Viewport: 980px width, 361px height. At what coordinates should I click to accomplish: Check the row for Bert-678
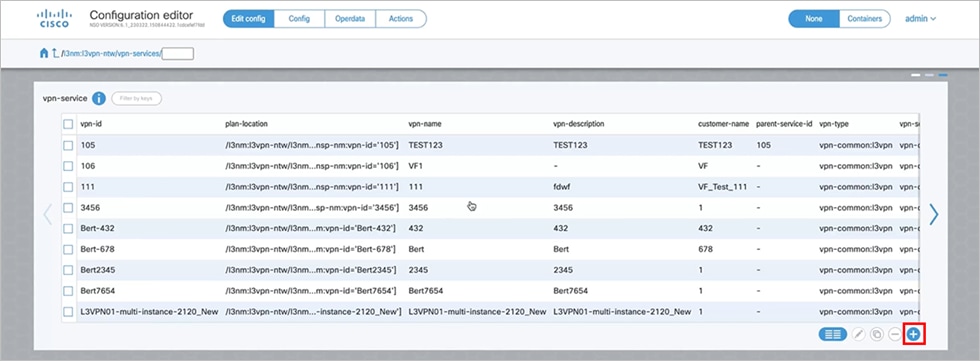[x=68, y=249]
